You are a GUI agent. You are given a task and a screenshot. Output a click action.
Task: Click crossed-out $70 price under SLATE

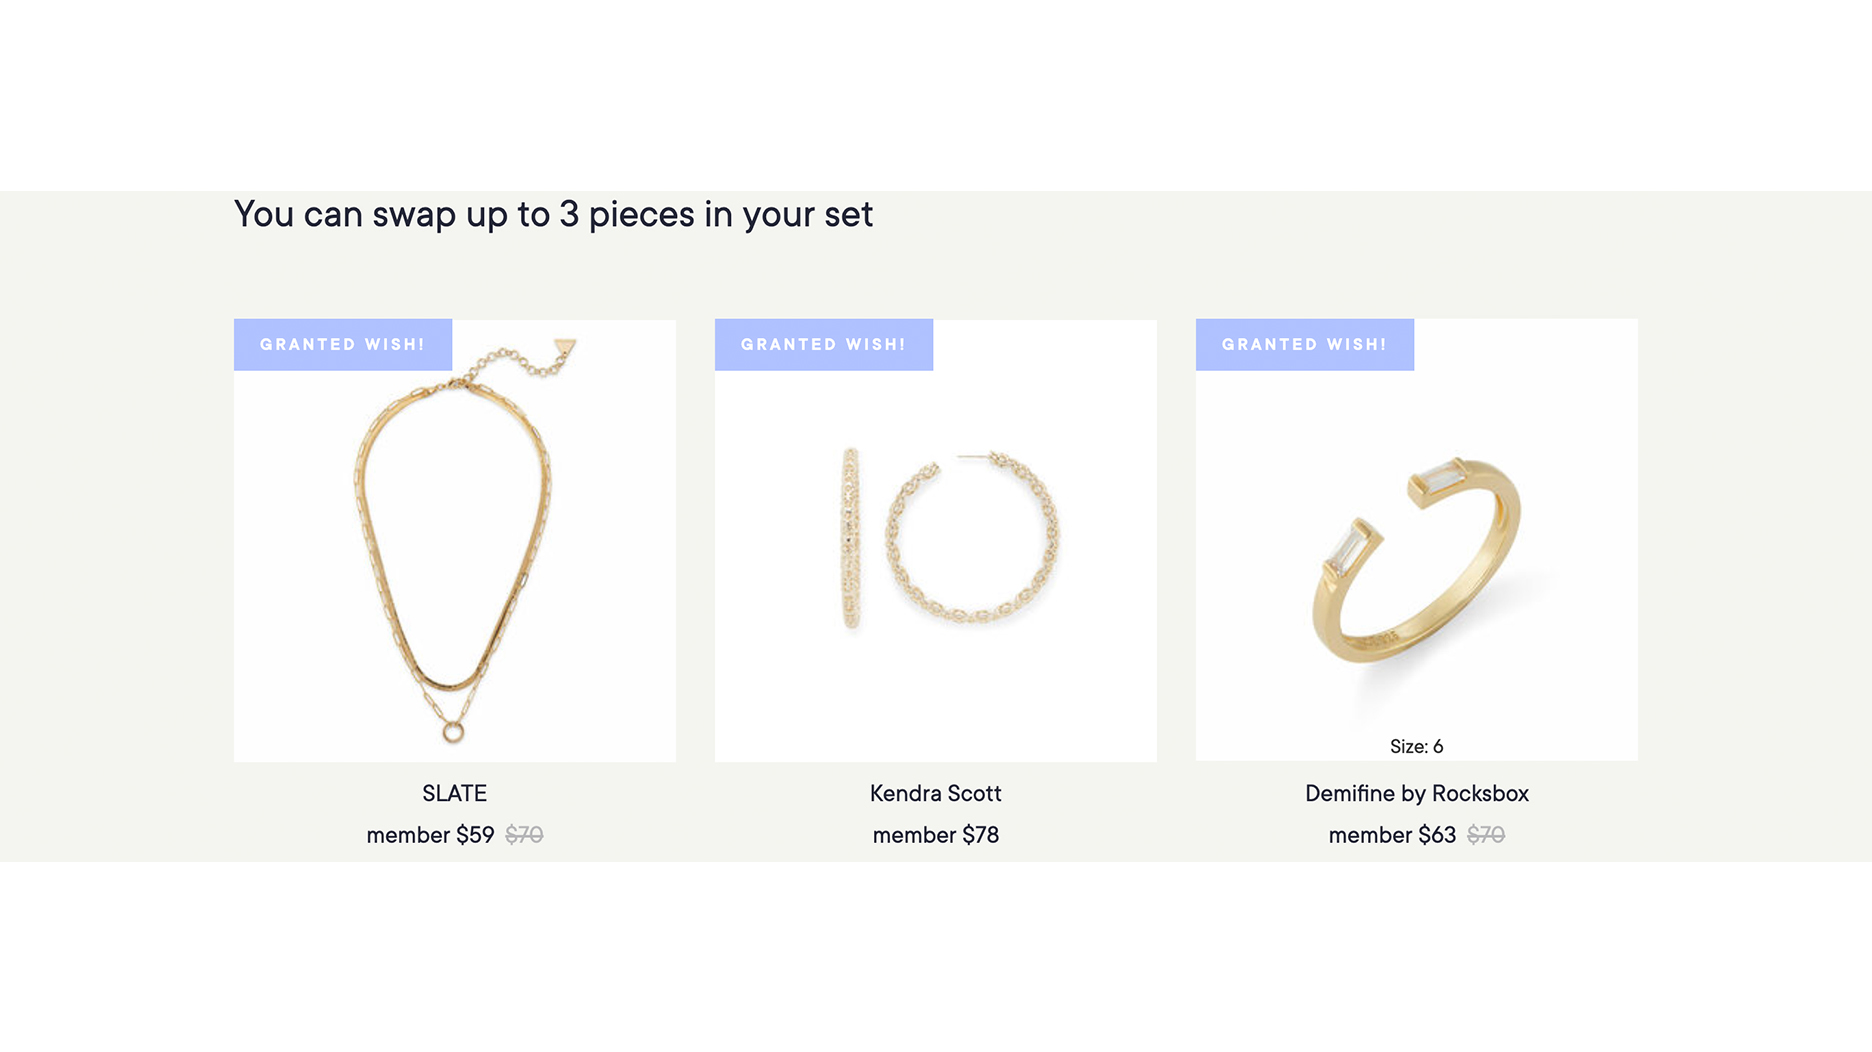click(x=524, y=835)
